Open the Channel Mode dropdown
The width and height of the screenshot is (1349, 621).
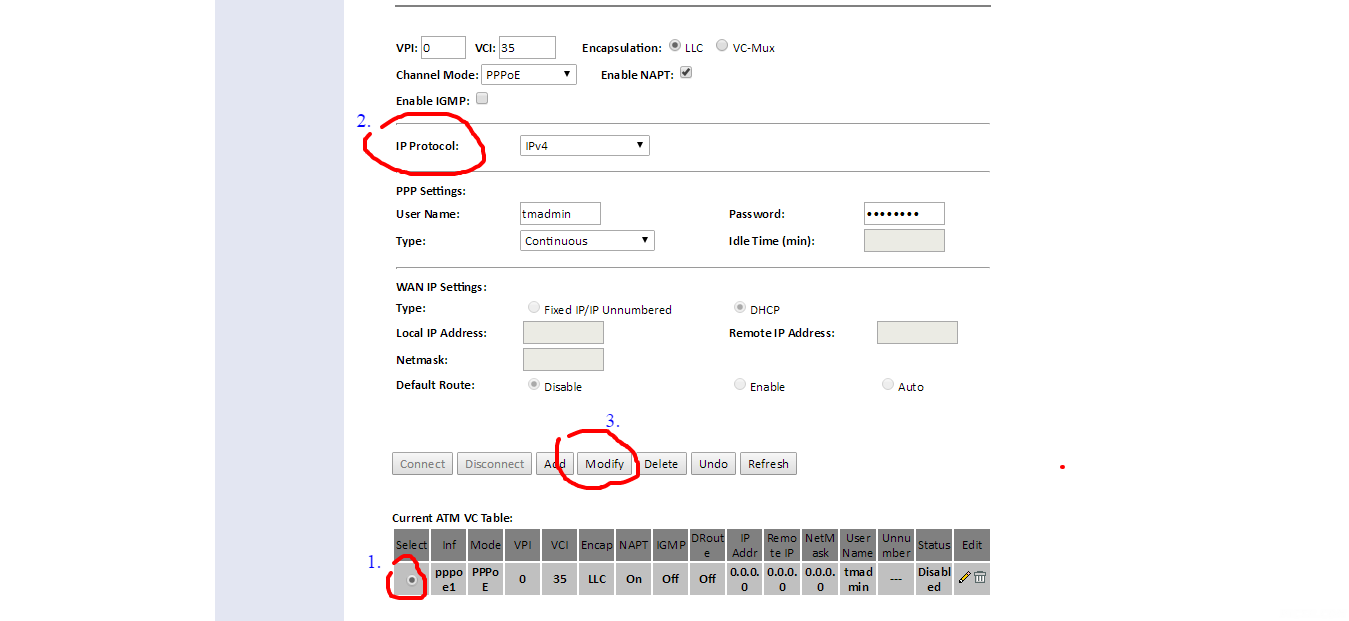coord(528,75)
